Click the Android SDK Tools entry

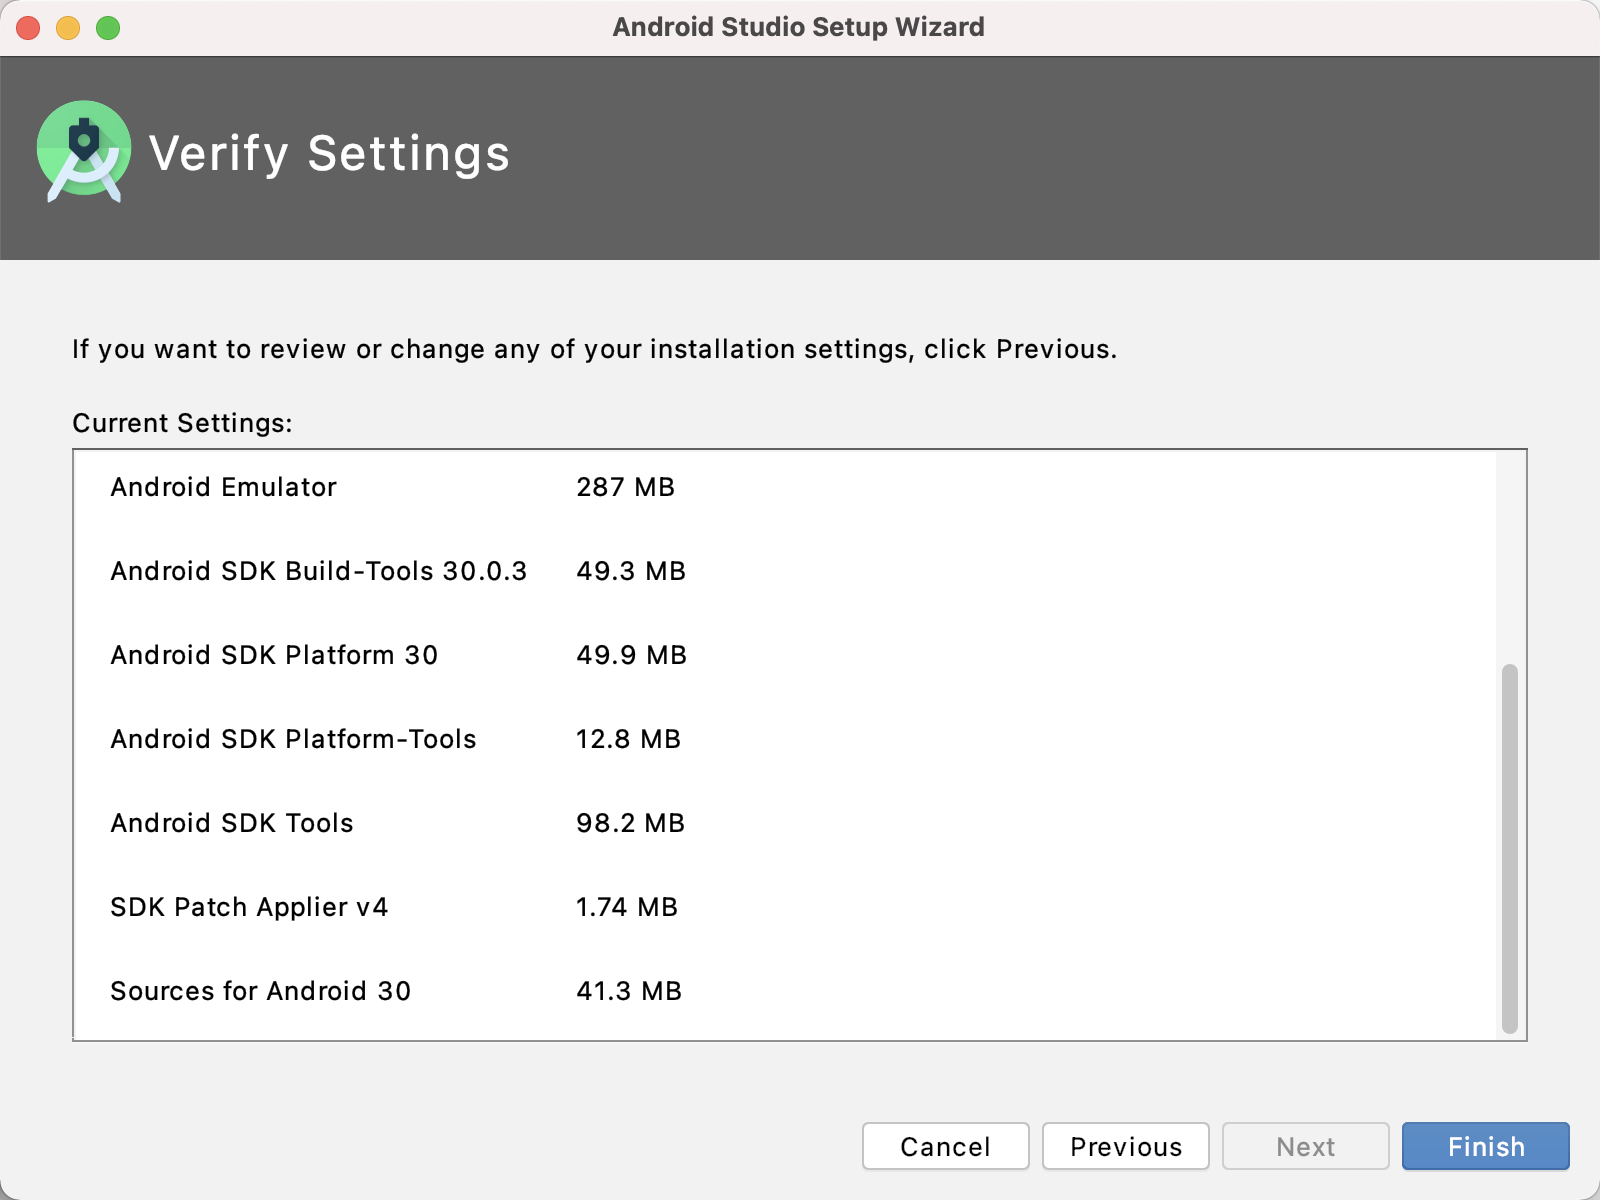click(232, 823)
